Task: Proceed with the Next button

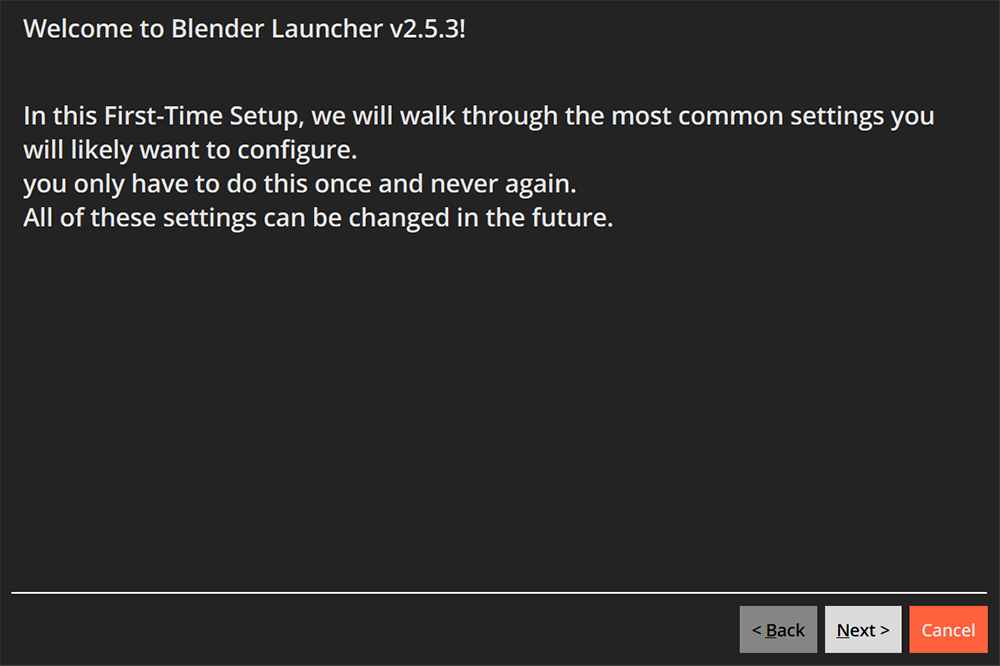Action: (862, 630)
